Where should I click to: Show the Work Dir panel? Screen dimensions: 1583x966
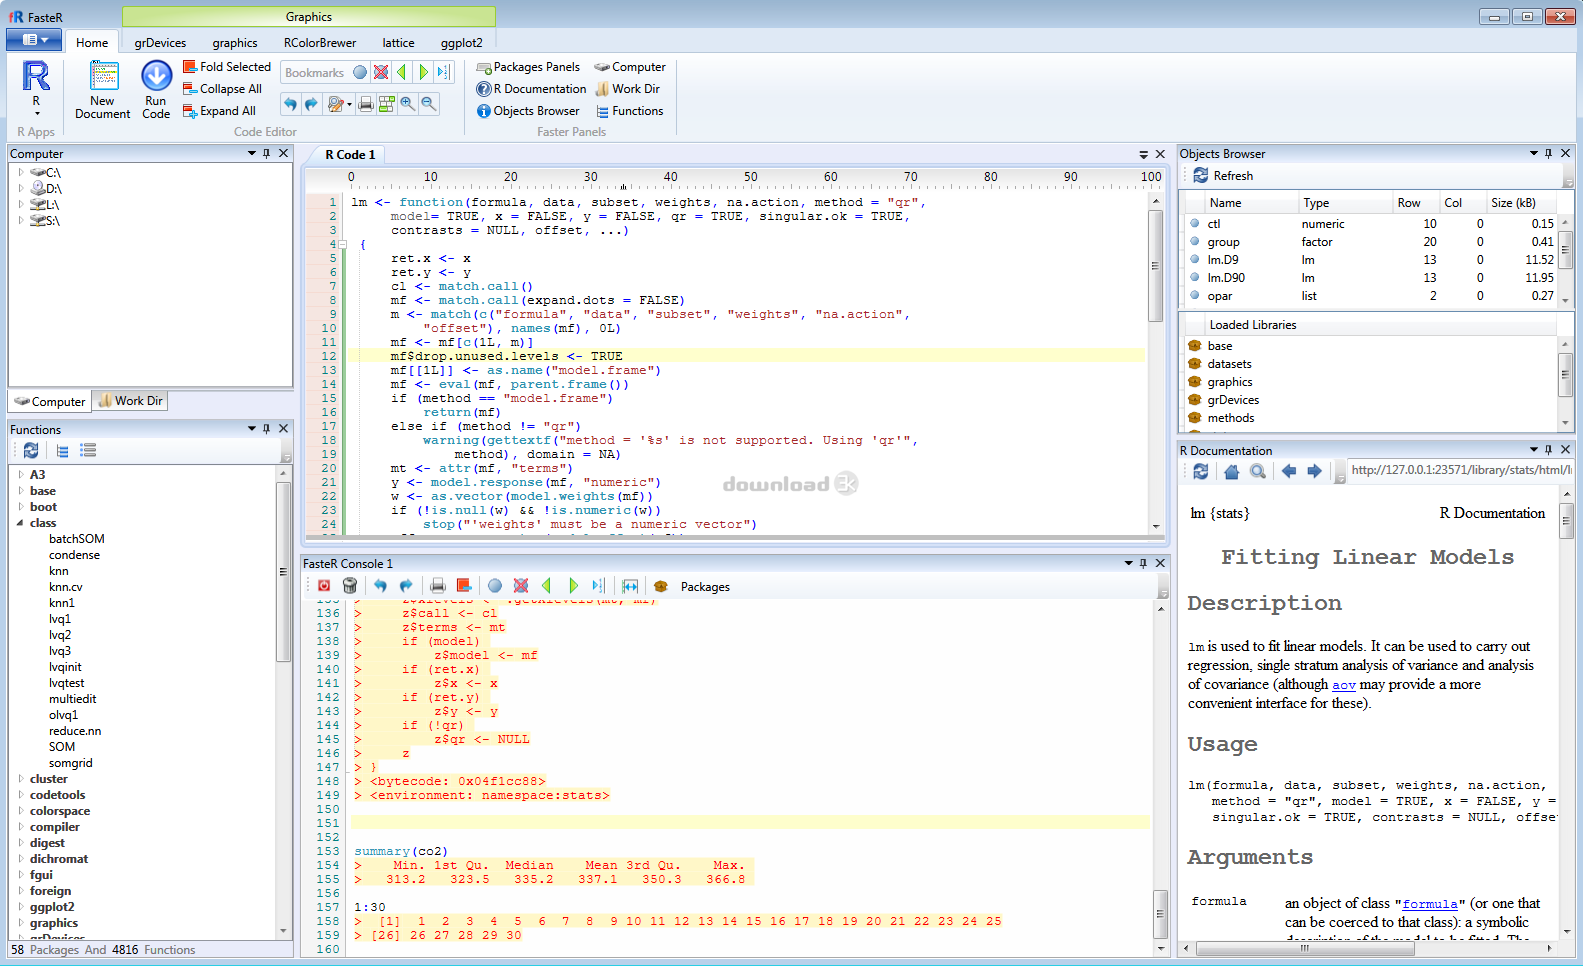[627, 89]
